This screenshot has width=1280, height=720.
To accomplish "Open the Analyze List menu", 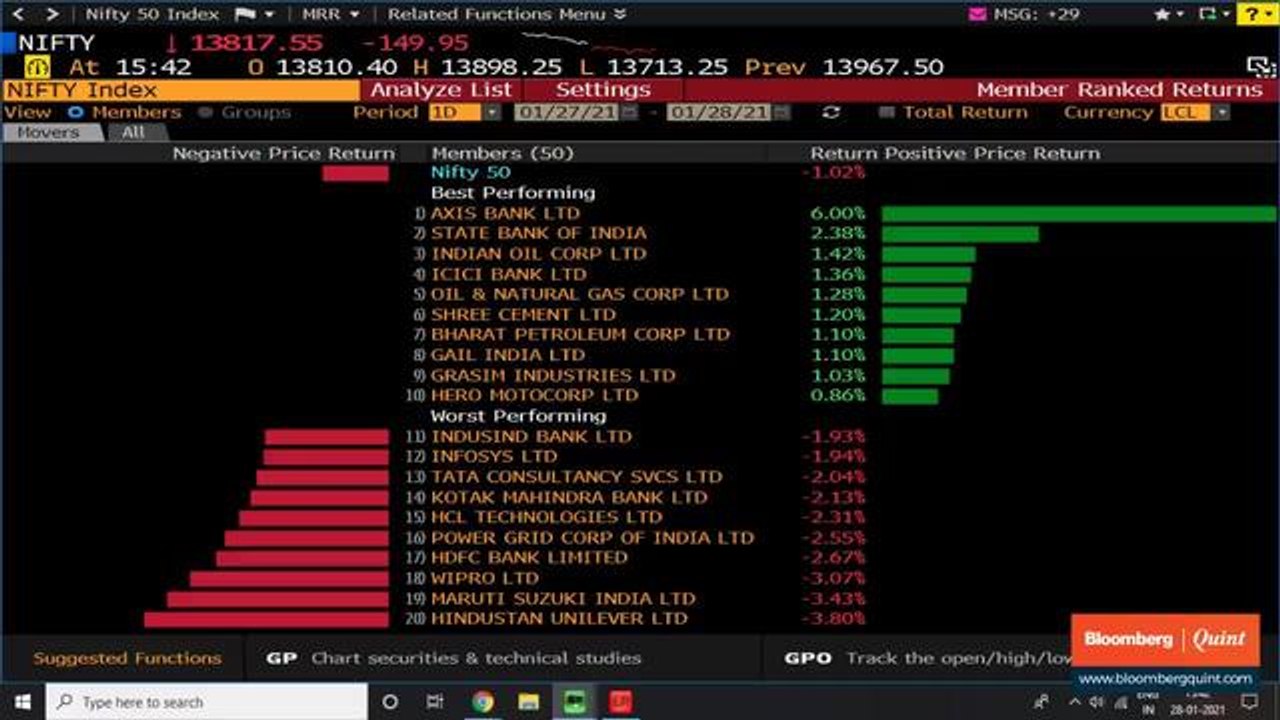I will [441, 90].
